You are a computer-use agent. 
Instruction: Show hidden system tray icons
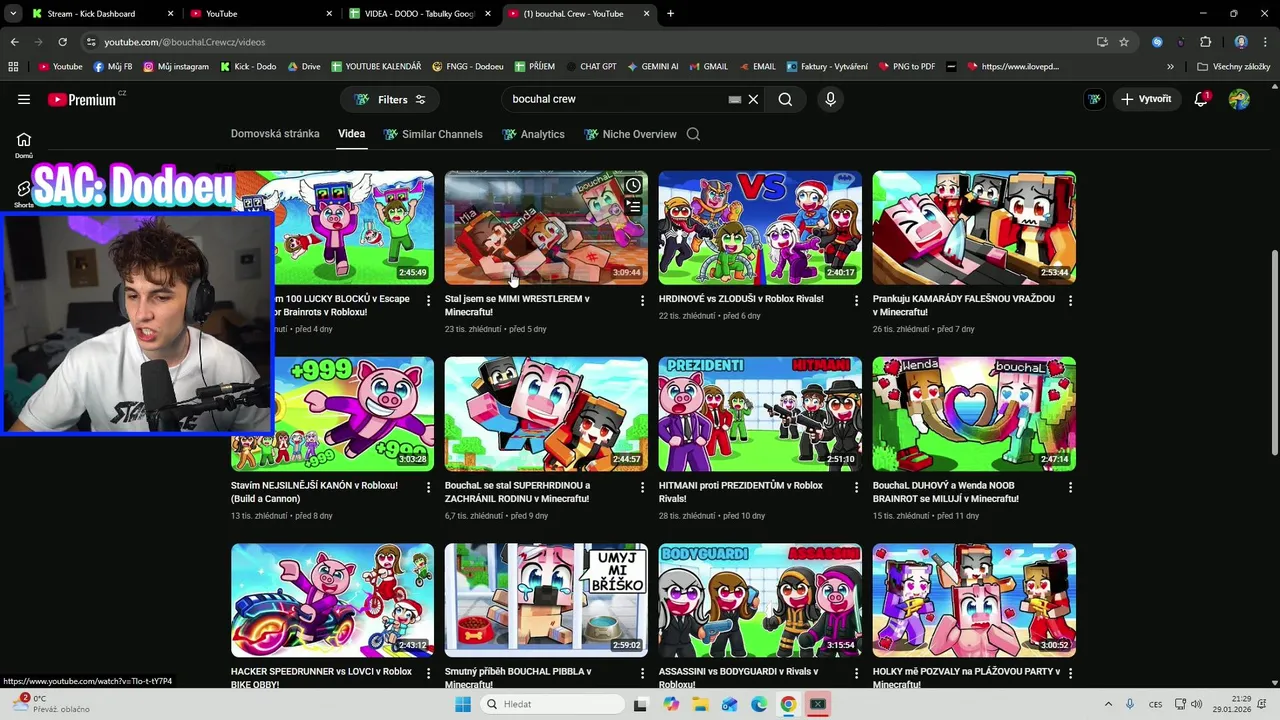tap(1108, 704)
